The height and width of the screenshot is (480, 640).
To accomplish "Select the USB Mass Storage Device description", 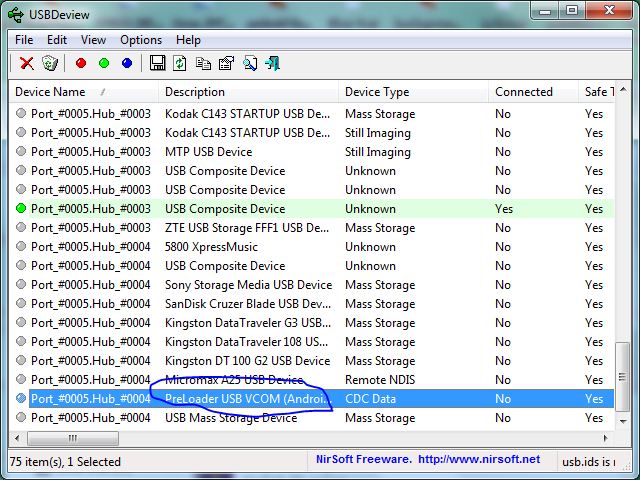I will pos(231,418).
